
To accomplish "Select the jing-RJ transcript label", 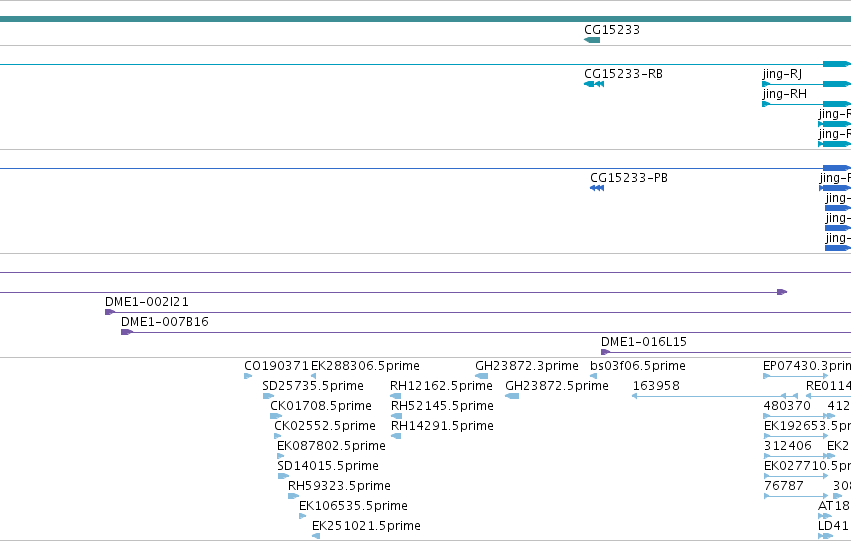I will click(782, 74).
